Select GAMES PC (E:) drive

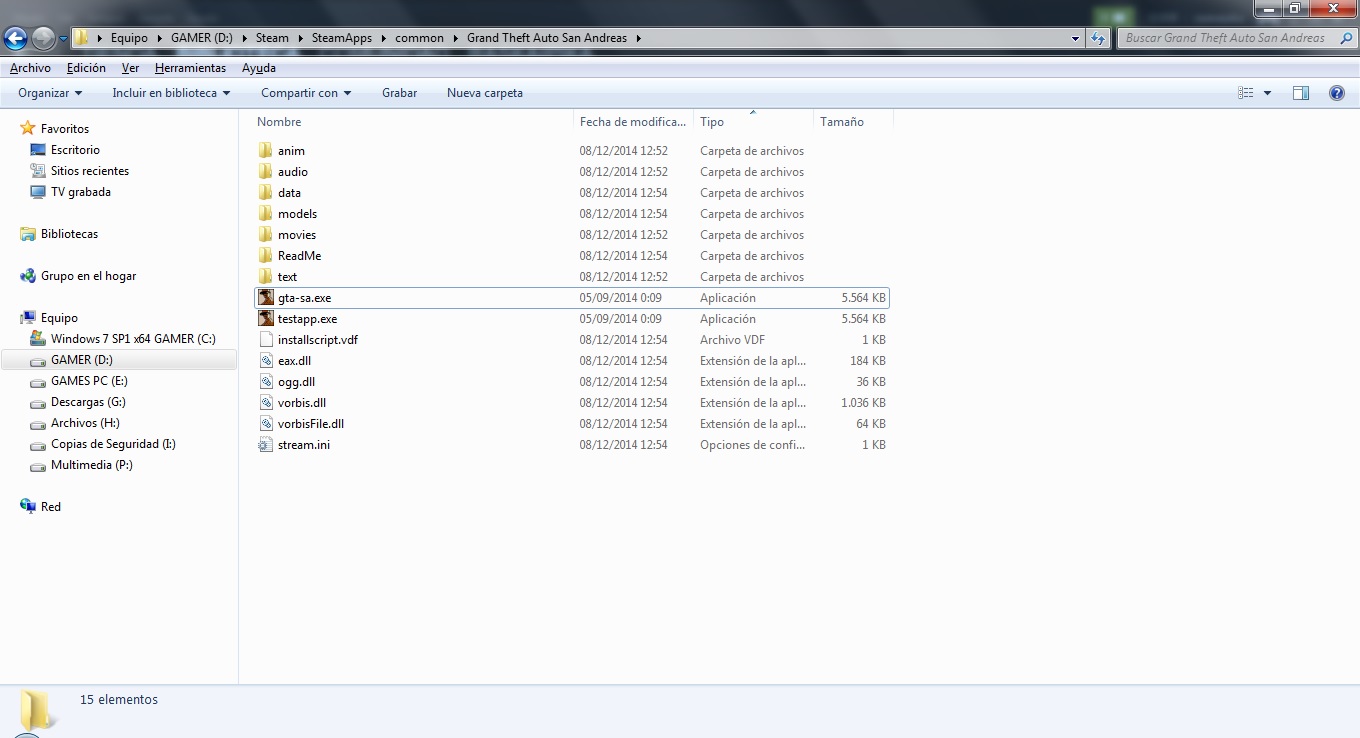(89, 381)
